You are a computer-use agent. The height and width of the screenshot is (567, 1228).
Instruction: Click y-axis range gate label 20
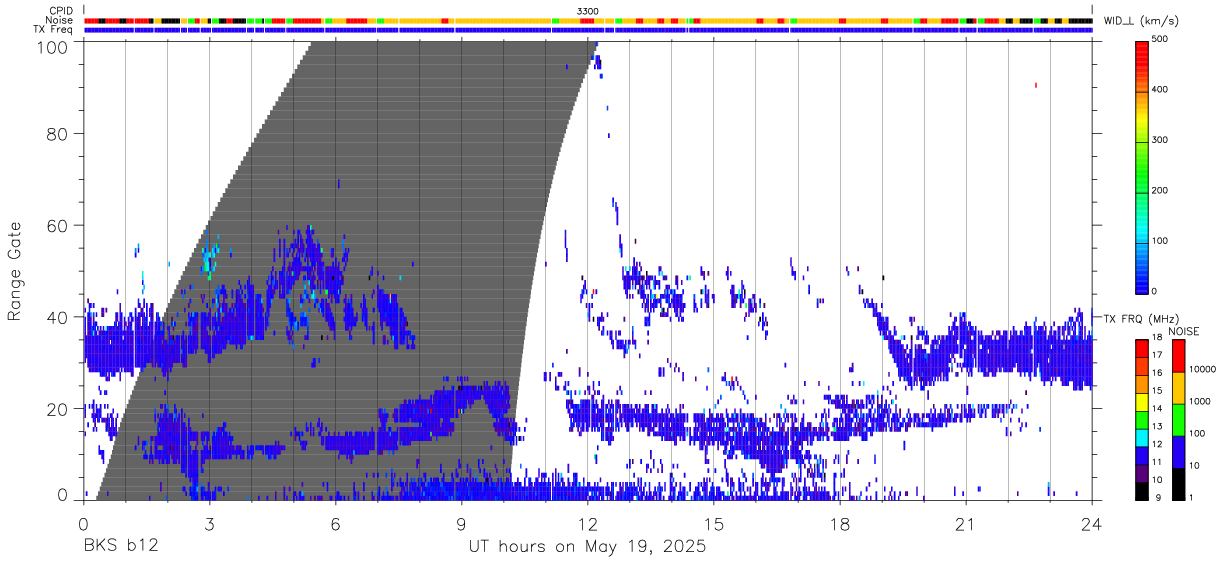click(x=57, y=409)
